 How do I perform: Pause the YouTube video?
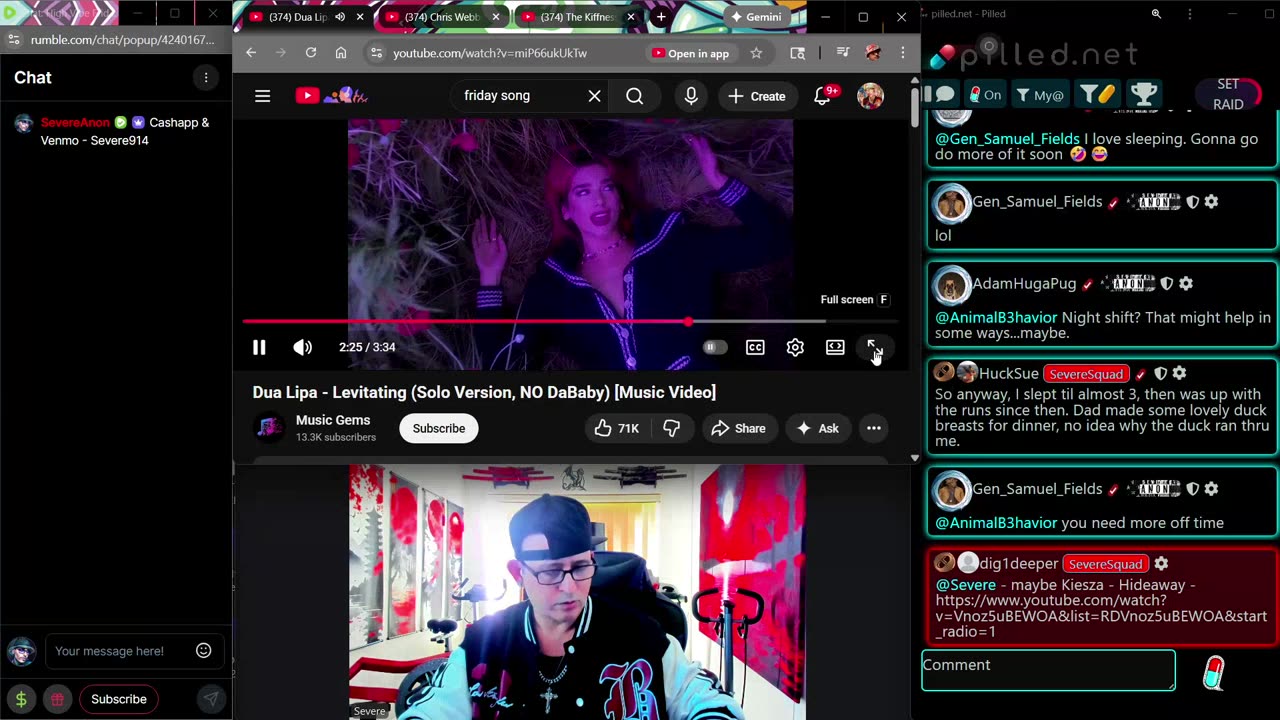(259, 347)
